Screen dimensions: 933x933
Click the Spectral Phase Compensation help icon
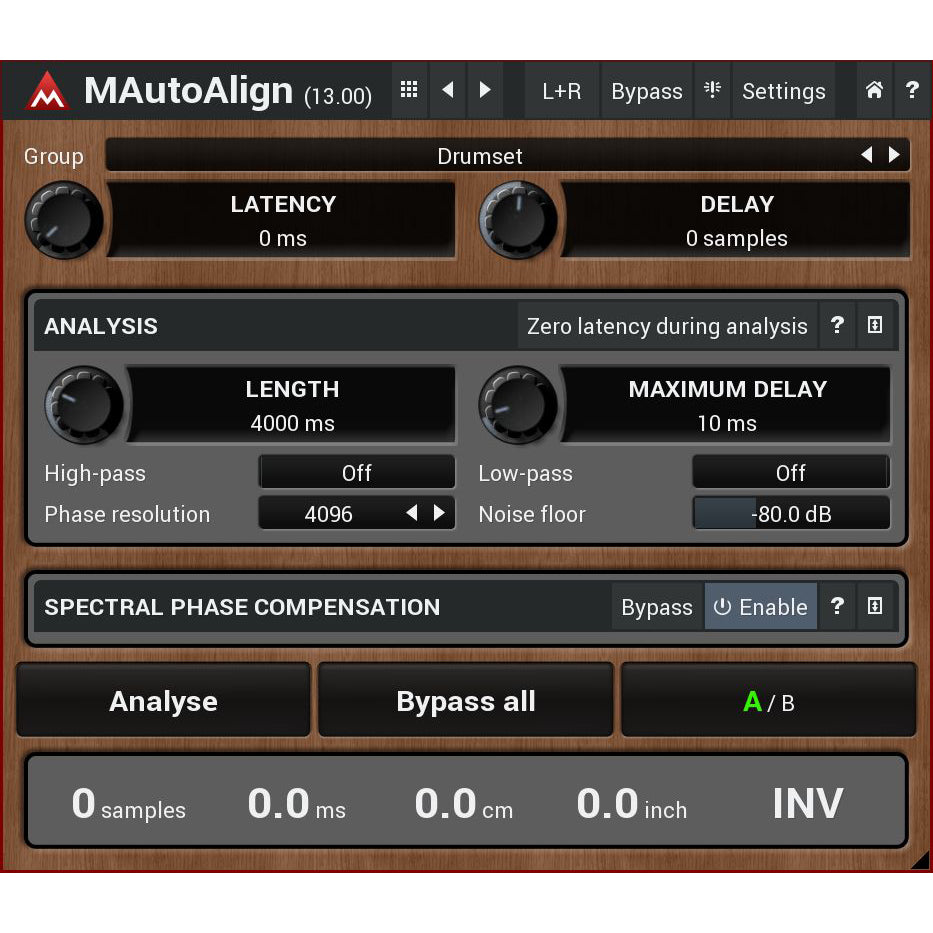(838, 606)
